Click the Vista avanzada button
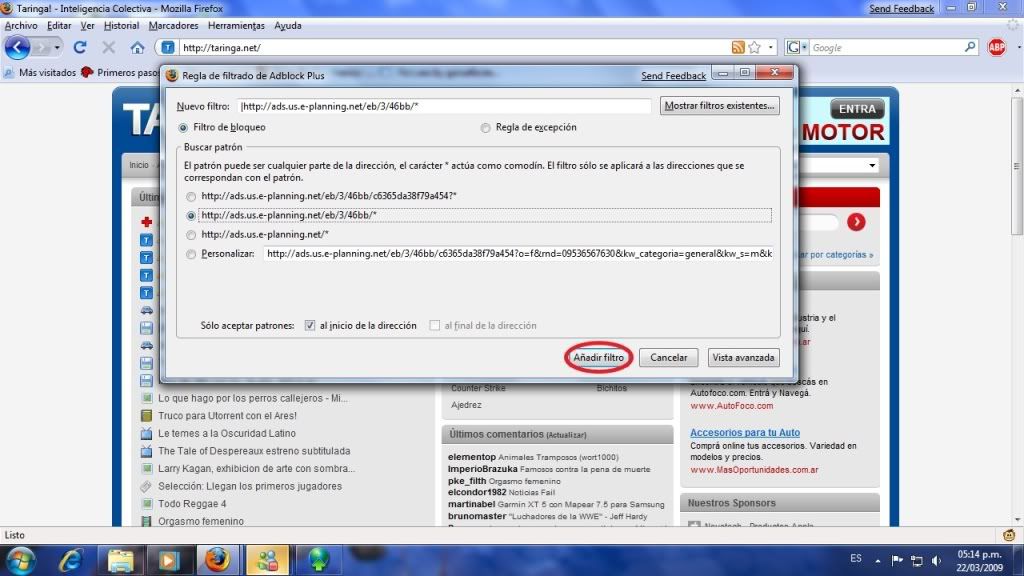The image size is (1024, 576). tap(743, 357)
